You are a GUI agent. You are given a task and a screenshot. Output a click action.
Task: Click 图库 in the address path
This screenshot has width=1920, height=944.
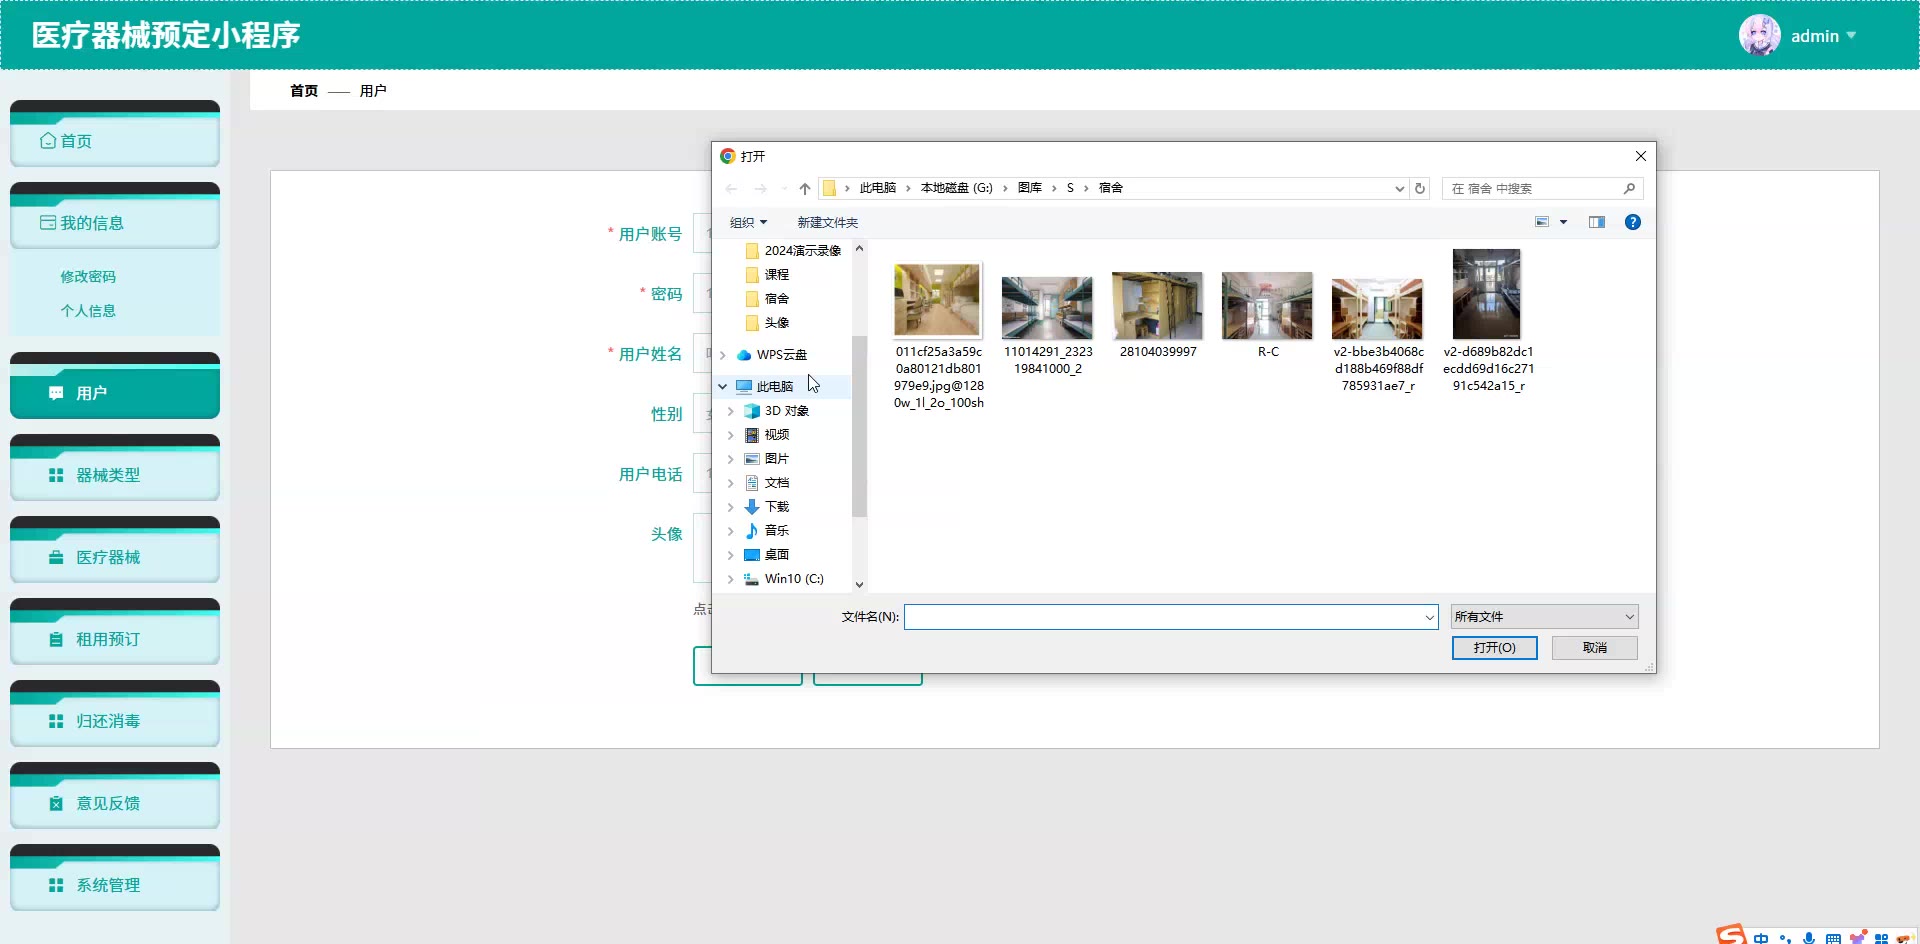[1029, 188]
